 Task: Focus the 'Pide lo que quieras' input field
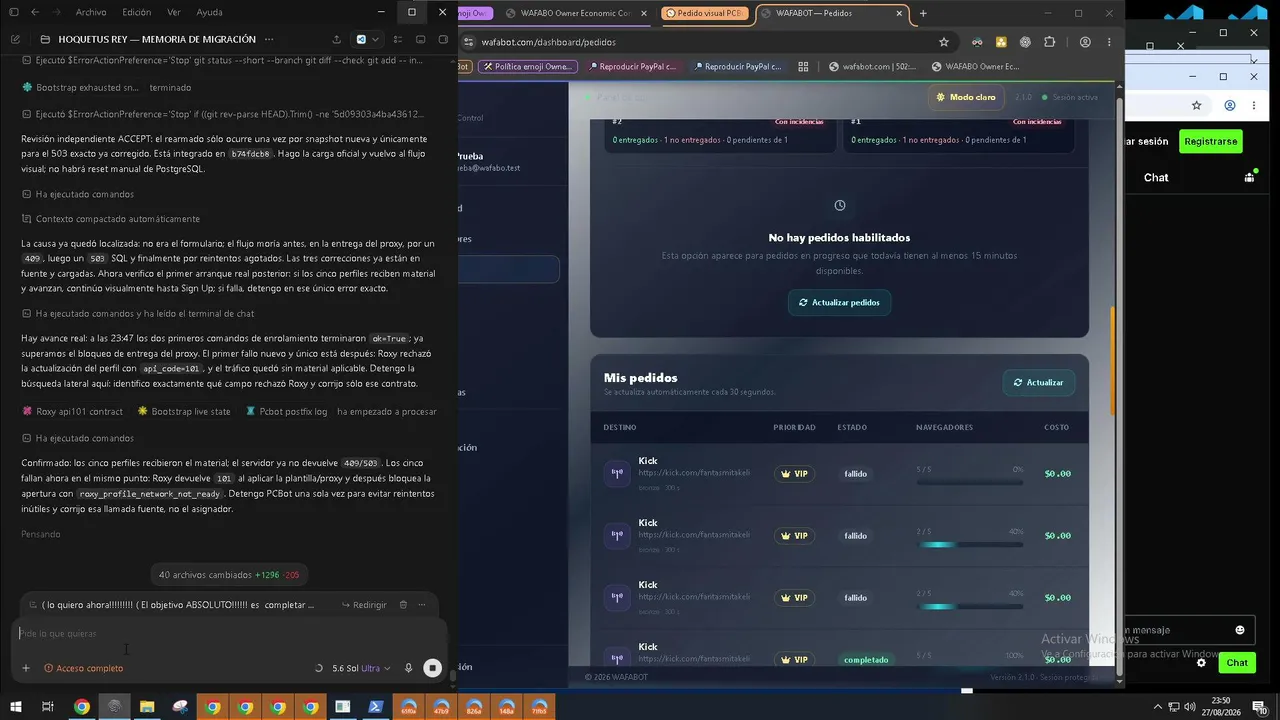[230, 634]
